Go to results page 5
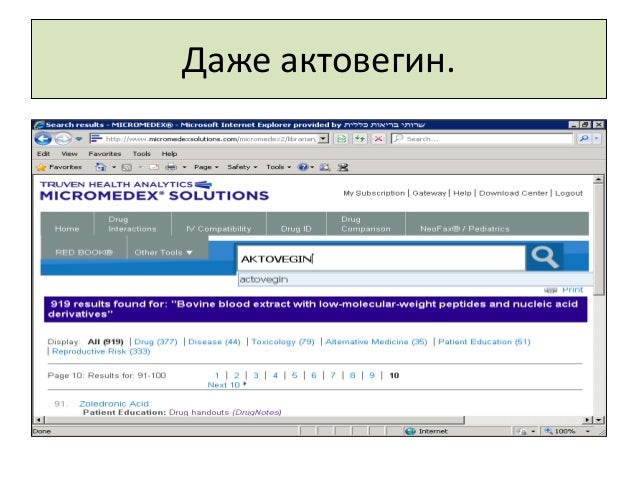This screenshot has width=638, height=479. click(294, 375)
